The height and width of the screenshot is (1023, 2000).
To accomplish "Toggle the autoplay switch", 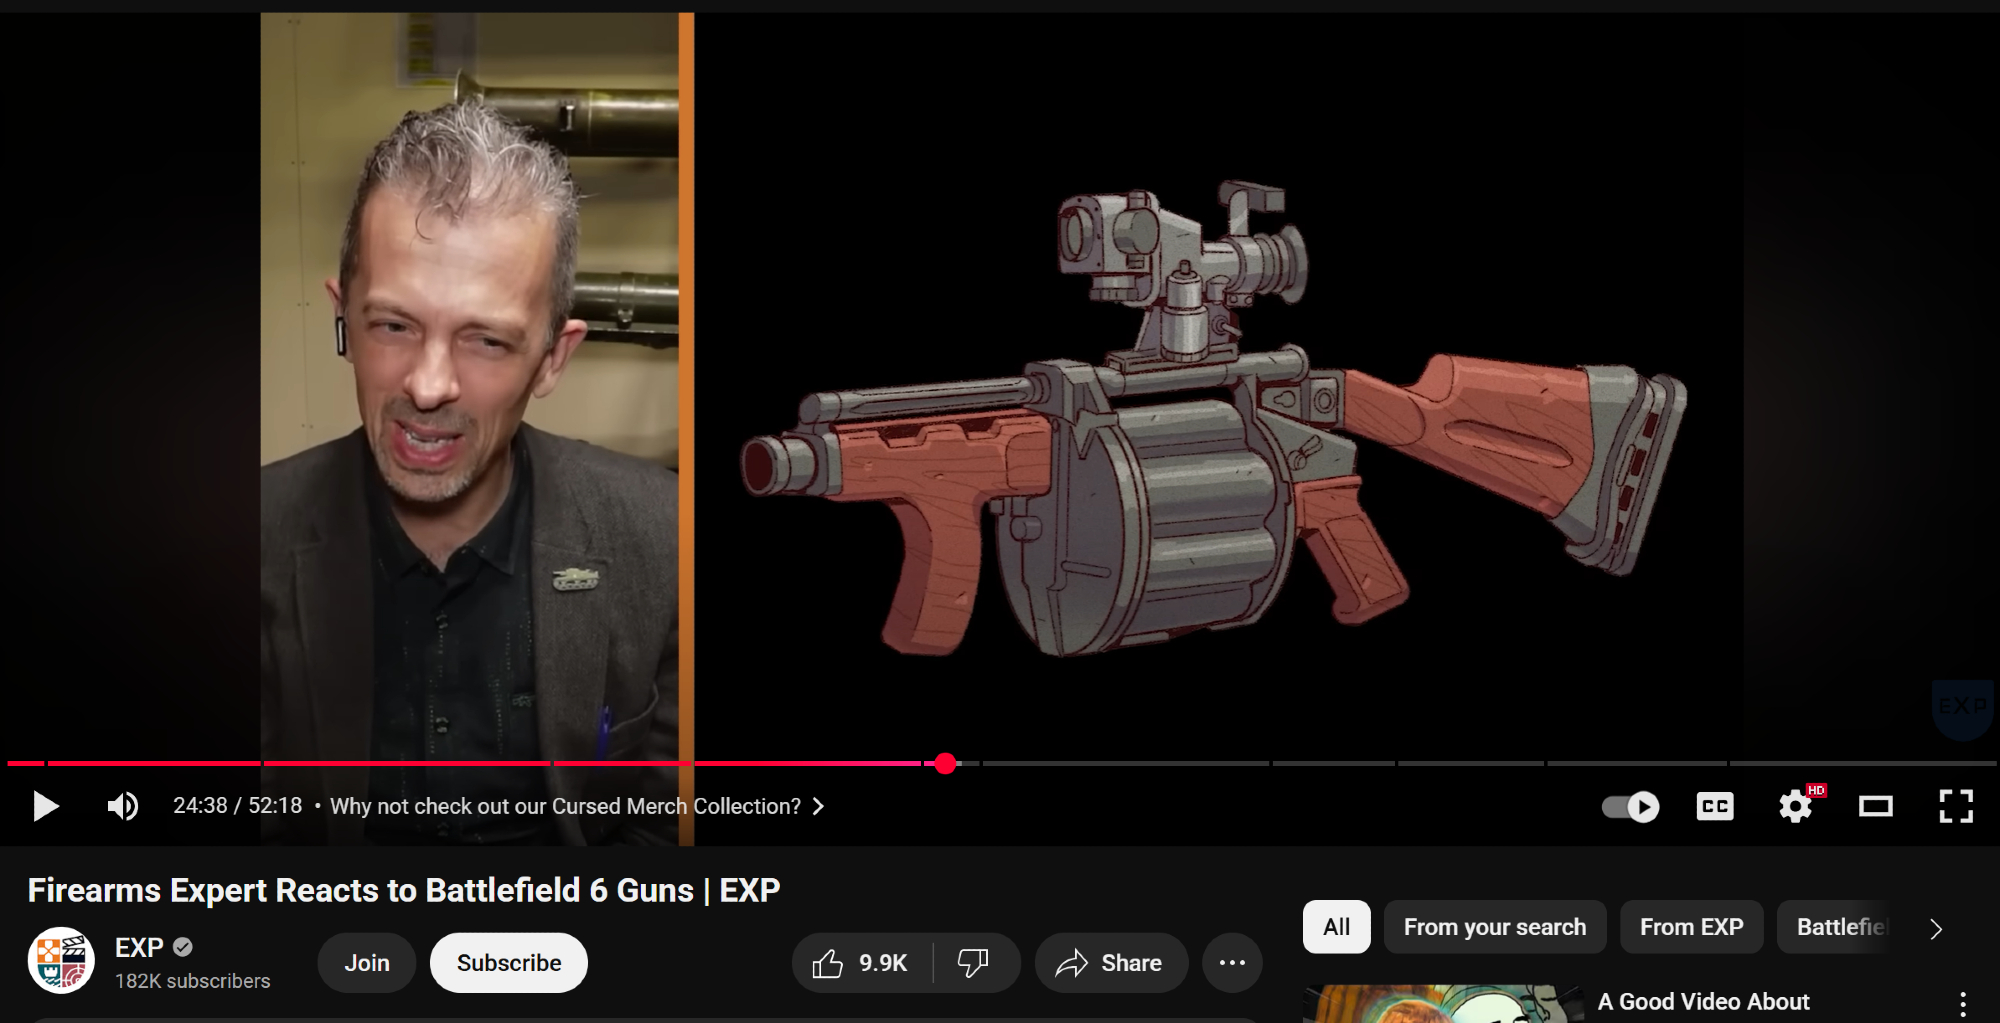I will (1630, 806).
